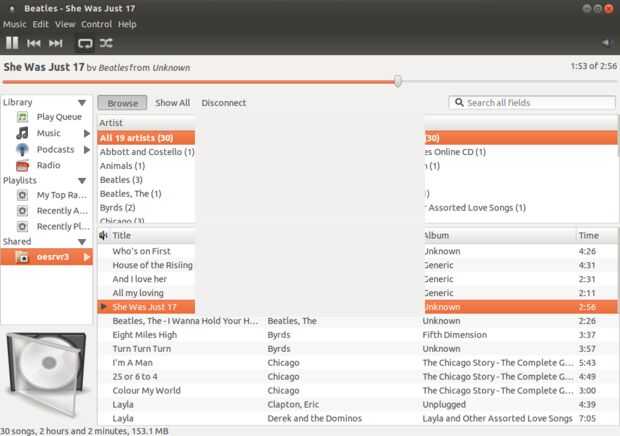Select All 19 artists (30) entry
The width and height of the screenshot is (620, 436).
click(x=146, y=138)
